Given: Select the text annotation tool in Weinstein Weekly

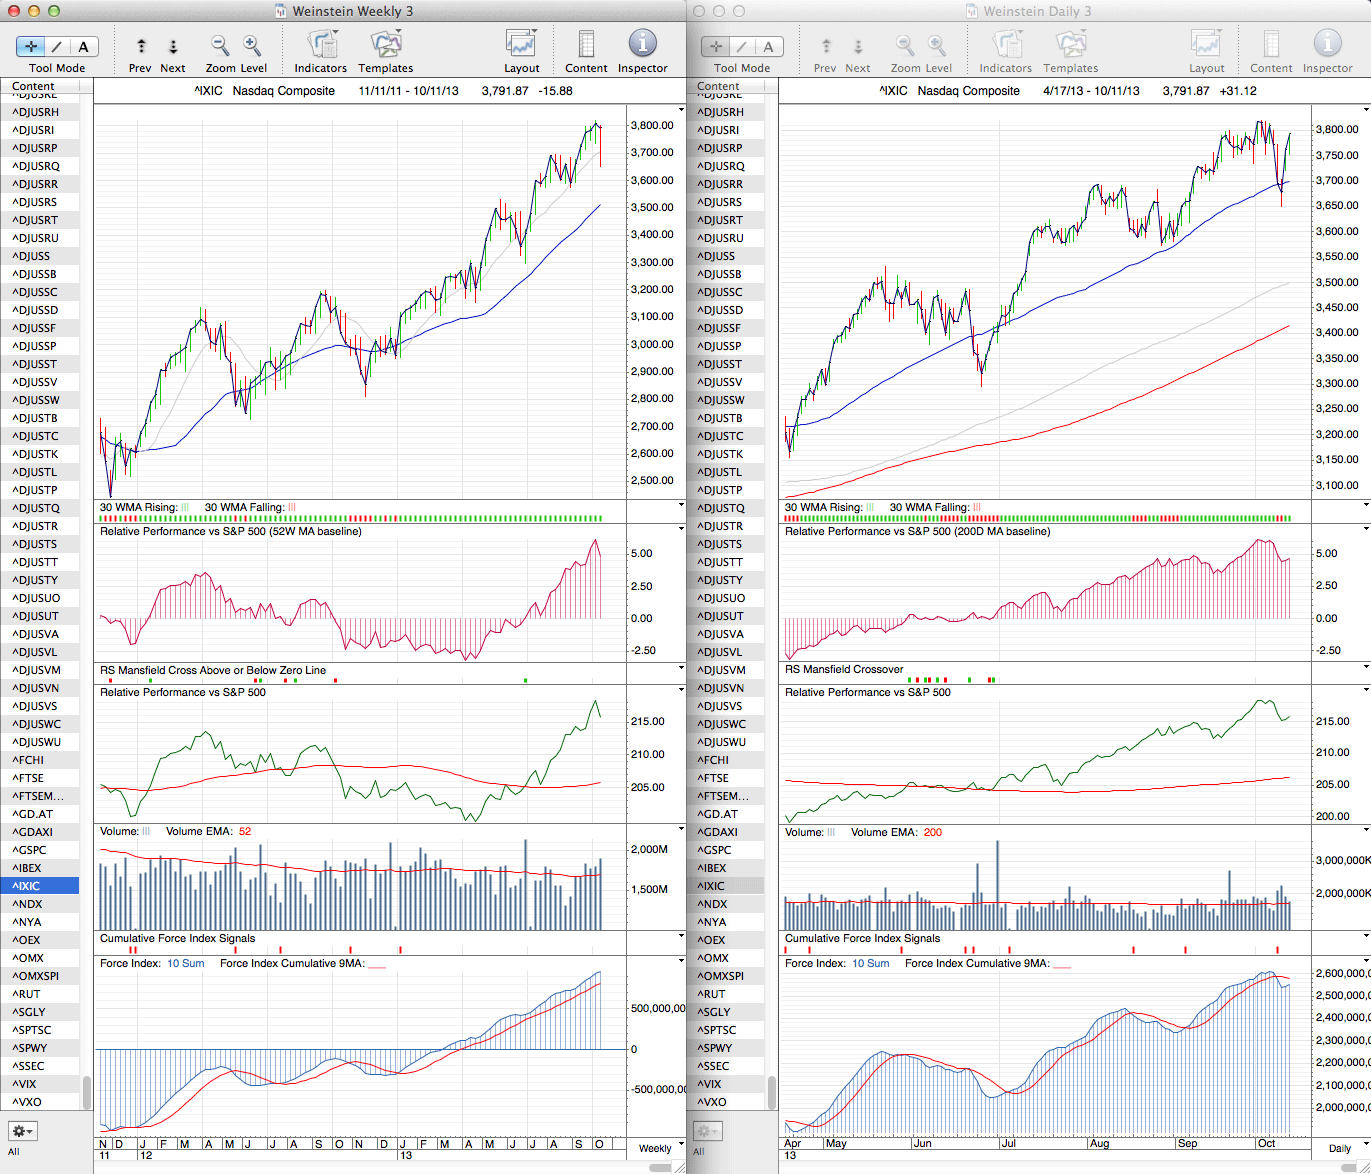Looking at the screenshot, I should (x=84, y=46).
